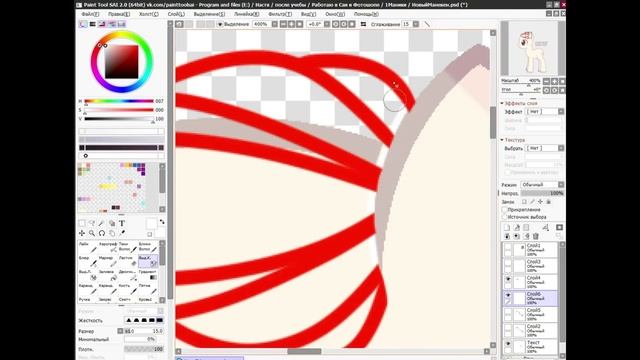This screenshot has width=640, height=360.
Task: Pick the Блюр brush preset
Action: point(88,261)
